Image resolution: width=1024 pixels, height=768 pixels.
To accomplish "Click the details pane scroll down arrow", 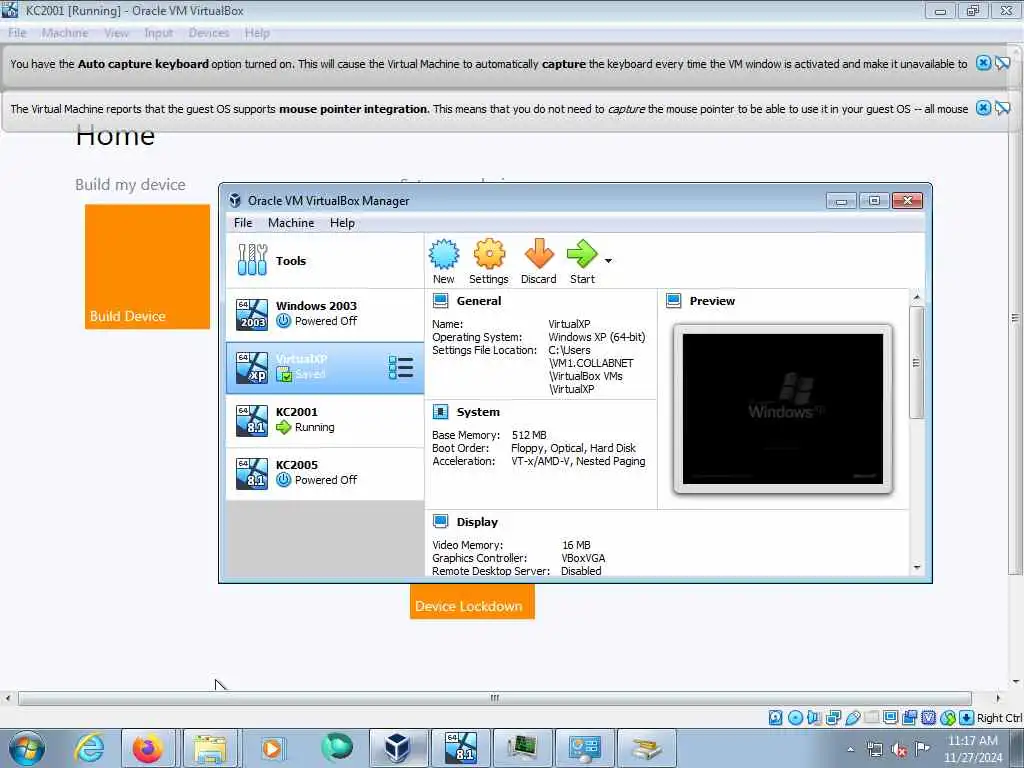I will (917, 568).
